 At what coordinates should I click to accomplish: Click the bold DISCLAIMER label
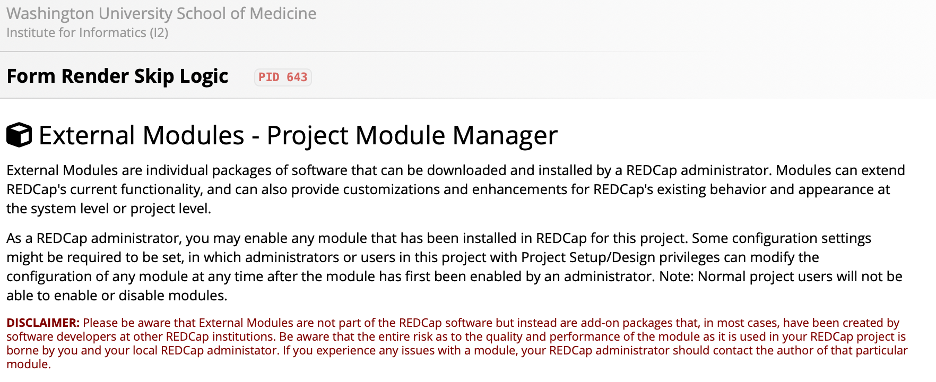point(42,323)
